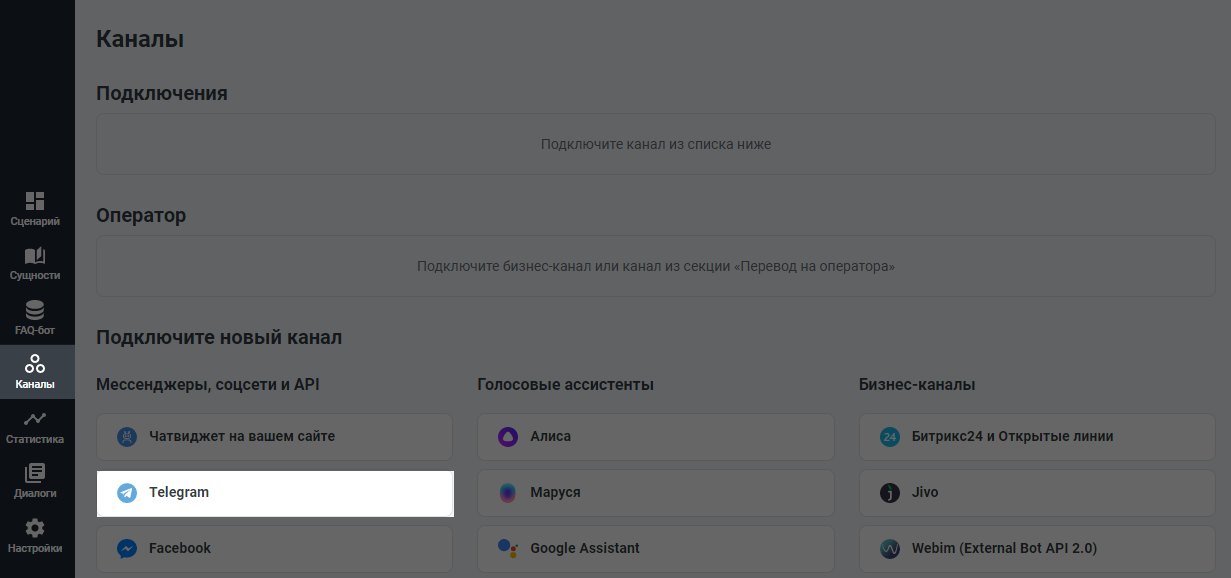The height and width of the screenshot is (578, 1231).
Task: Click the empty Подключения placeholder area
Action: (654, 143)
